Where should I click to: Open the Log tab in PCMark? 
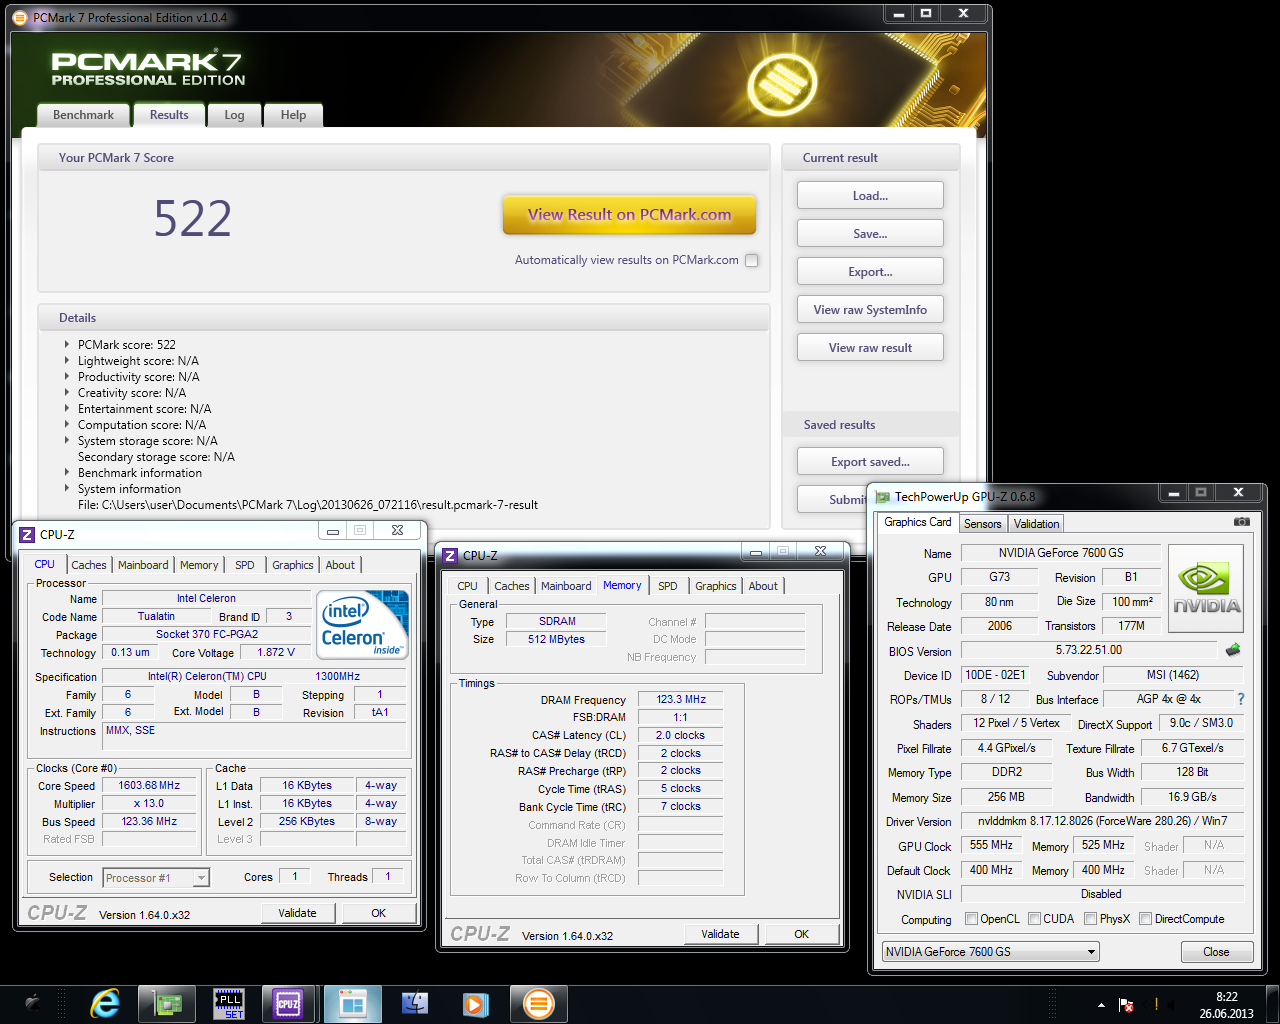234,115
